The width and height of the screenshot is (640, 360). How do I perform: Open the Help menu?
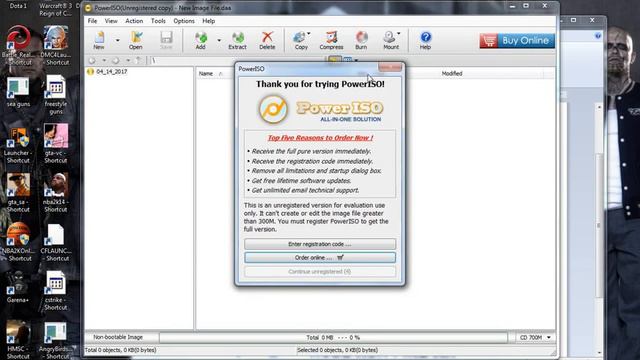(x=209, y=21)
